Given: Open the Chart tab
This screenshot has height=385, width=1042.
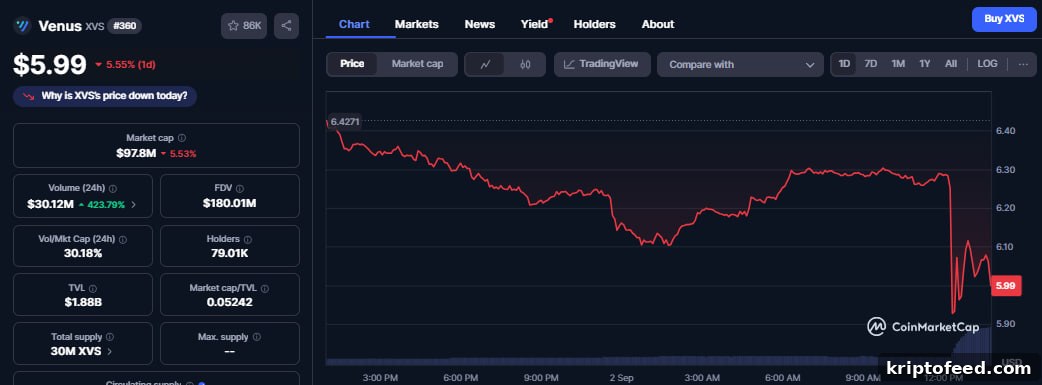Looking at the screenshot, I should (354, 24).
